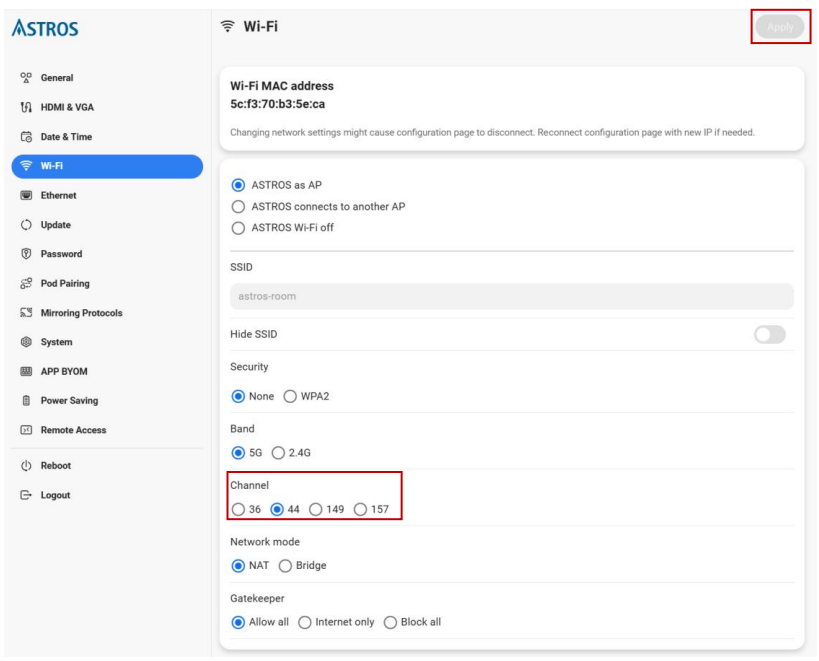Screen dimensions: 819x661
Task: Select the 2.4G band
Action: pos(278,453)
